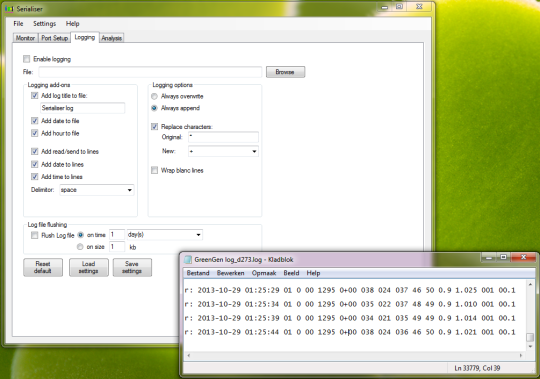Click the Kladblok vertical scrollbar up arrow

(x=530, y=284)
